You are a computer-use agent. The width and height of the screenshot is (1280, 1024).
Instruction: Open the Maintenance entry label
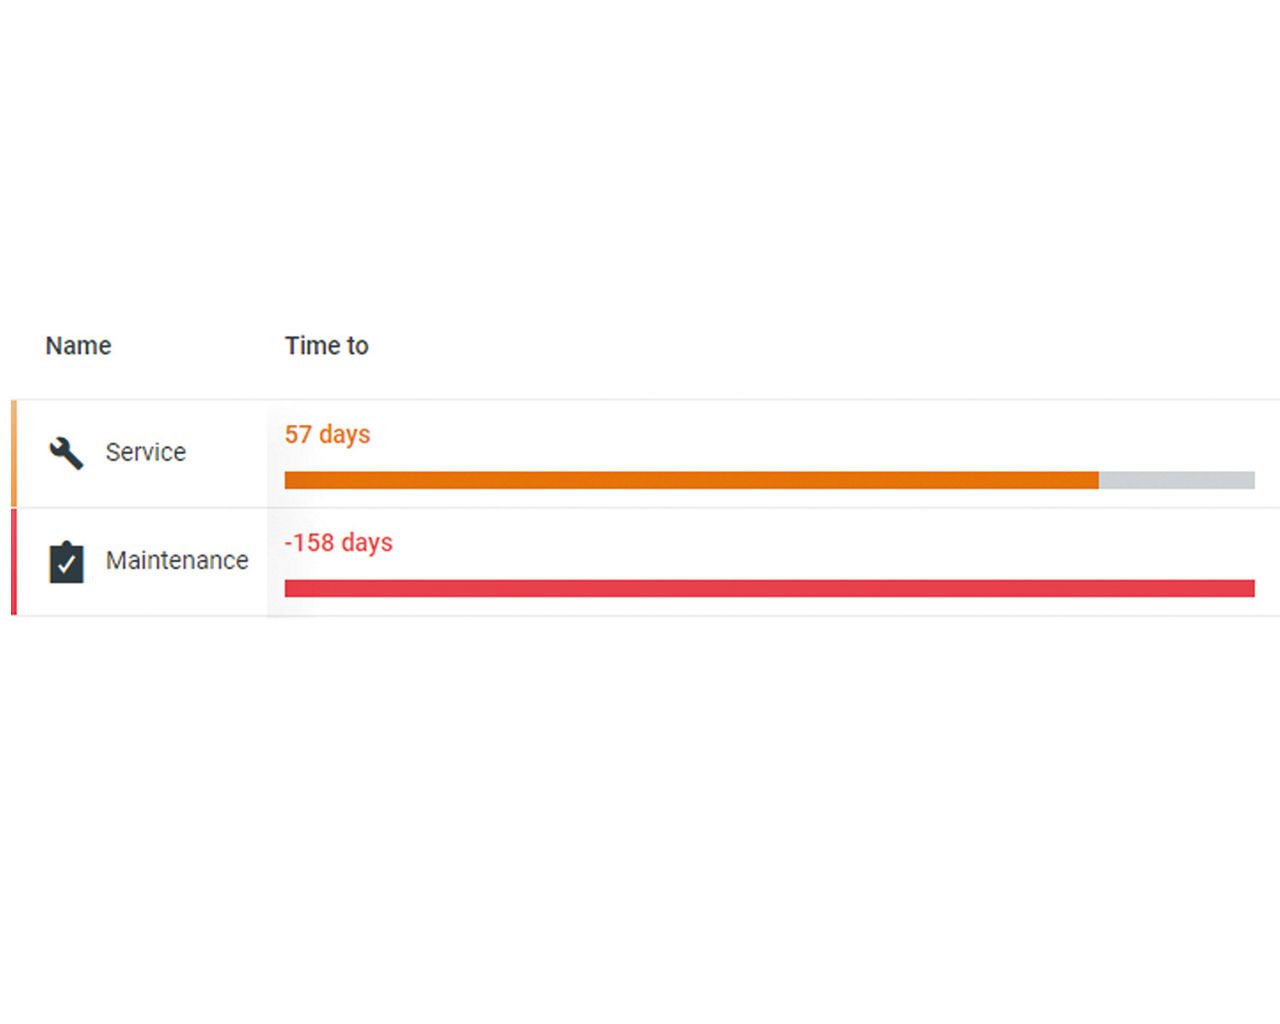(x=177, y=561)
